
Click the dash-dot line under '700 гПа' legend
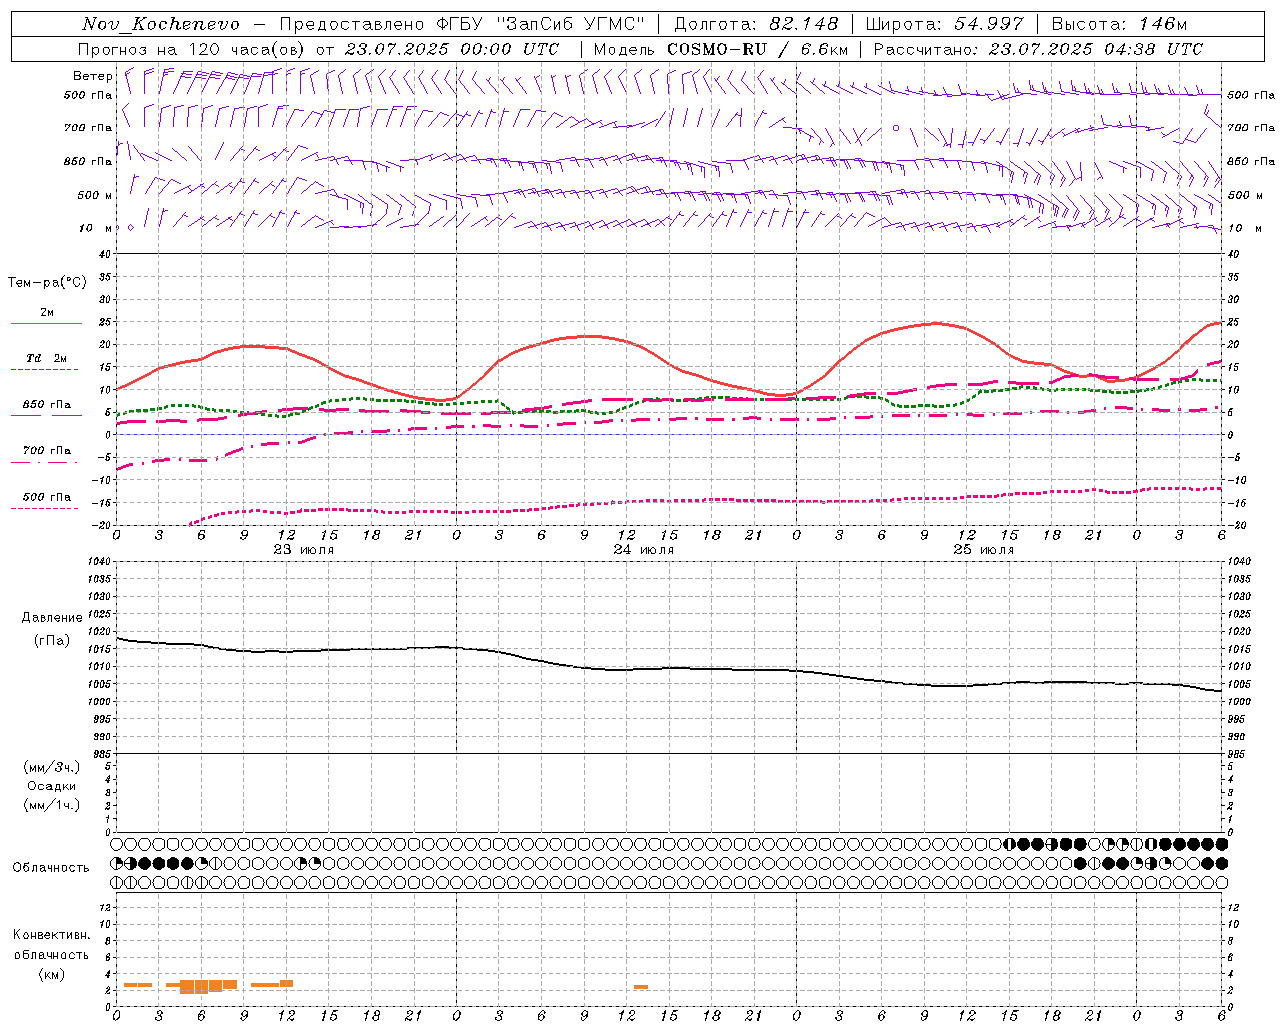click(x=45, y=463)
